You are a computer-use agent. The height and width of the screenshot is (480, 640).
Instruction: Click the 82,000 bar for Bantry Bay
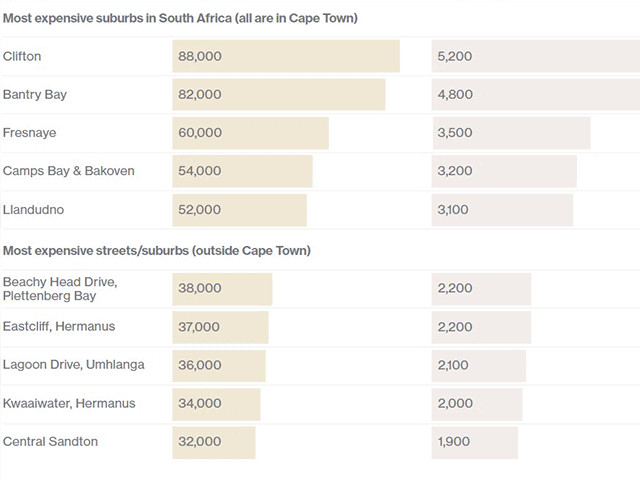[x=279, y=95]
